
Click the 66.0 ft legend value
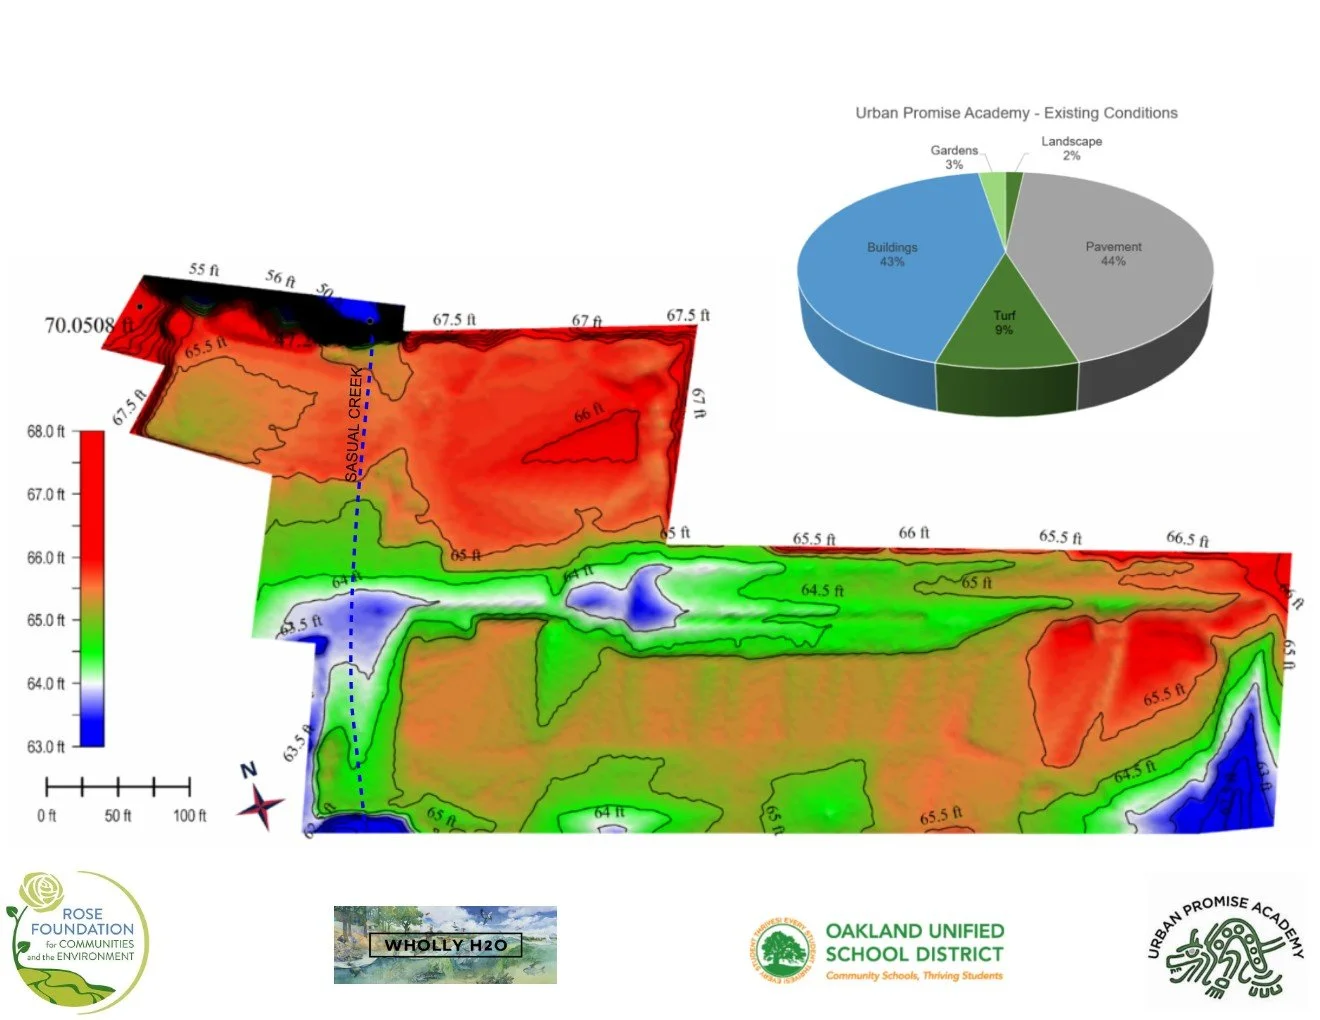pyautogui.click(x=46, y=558)
